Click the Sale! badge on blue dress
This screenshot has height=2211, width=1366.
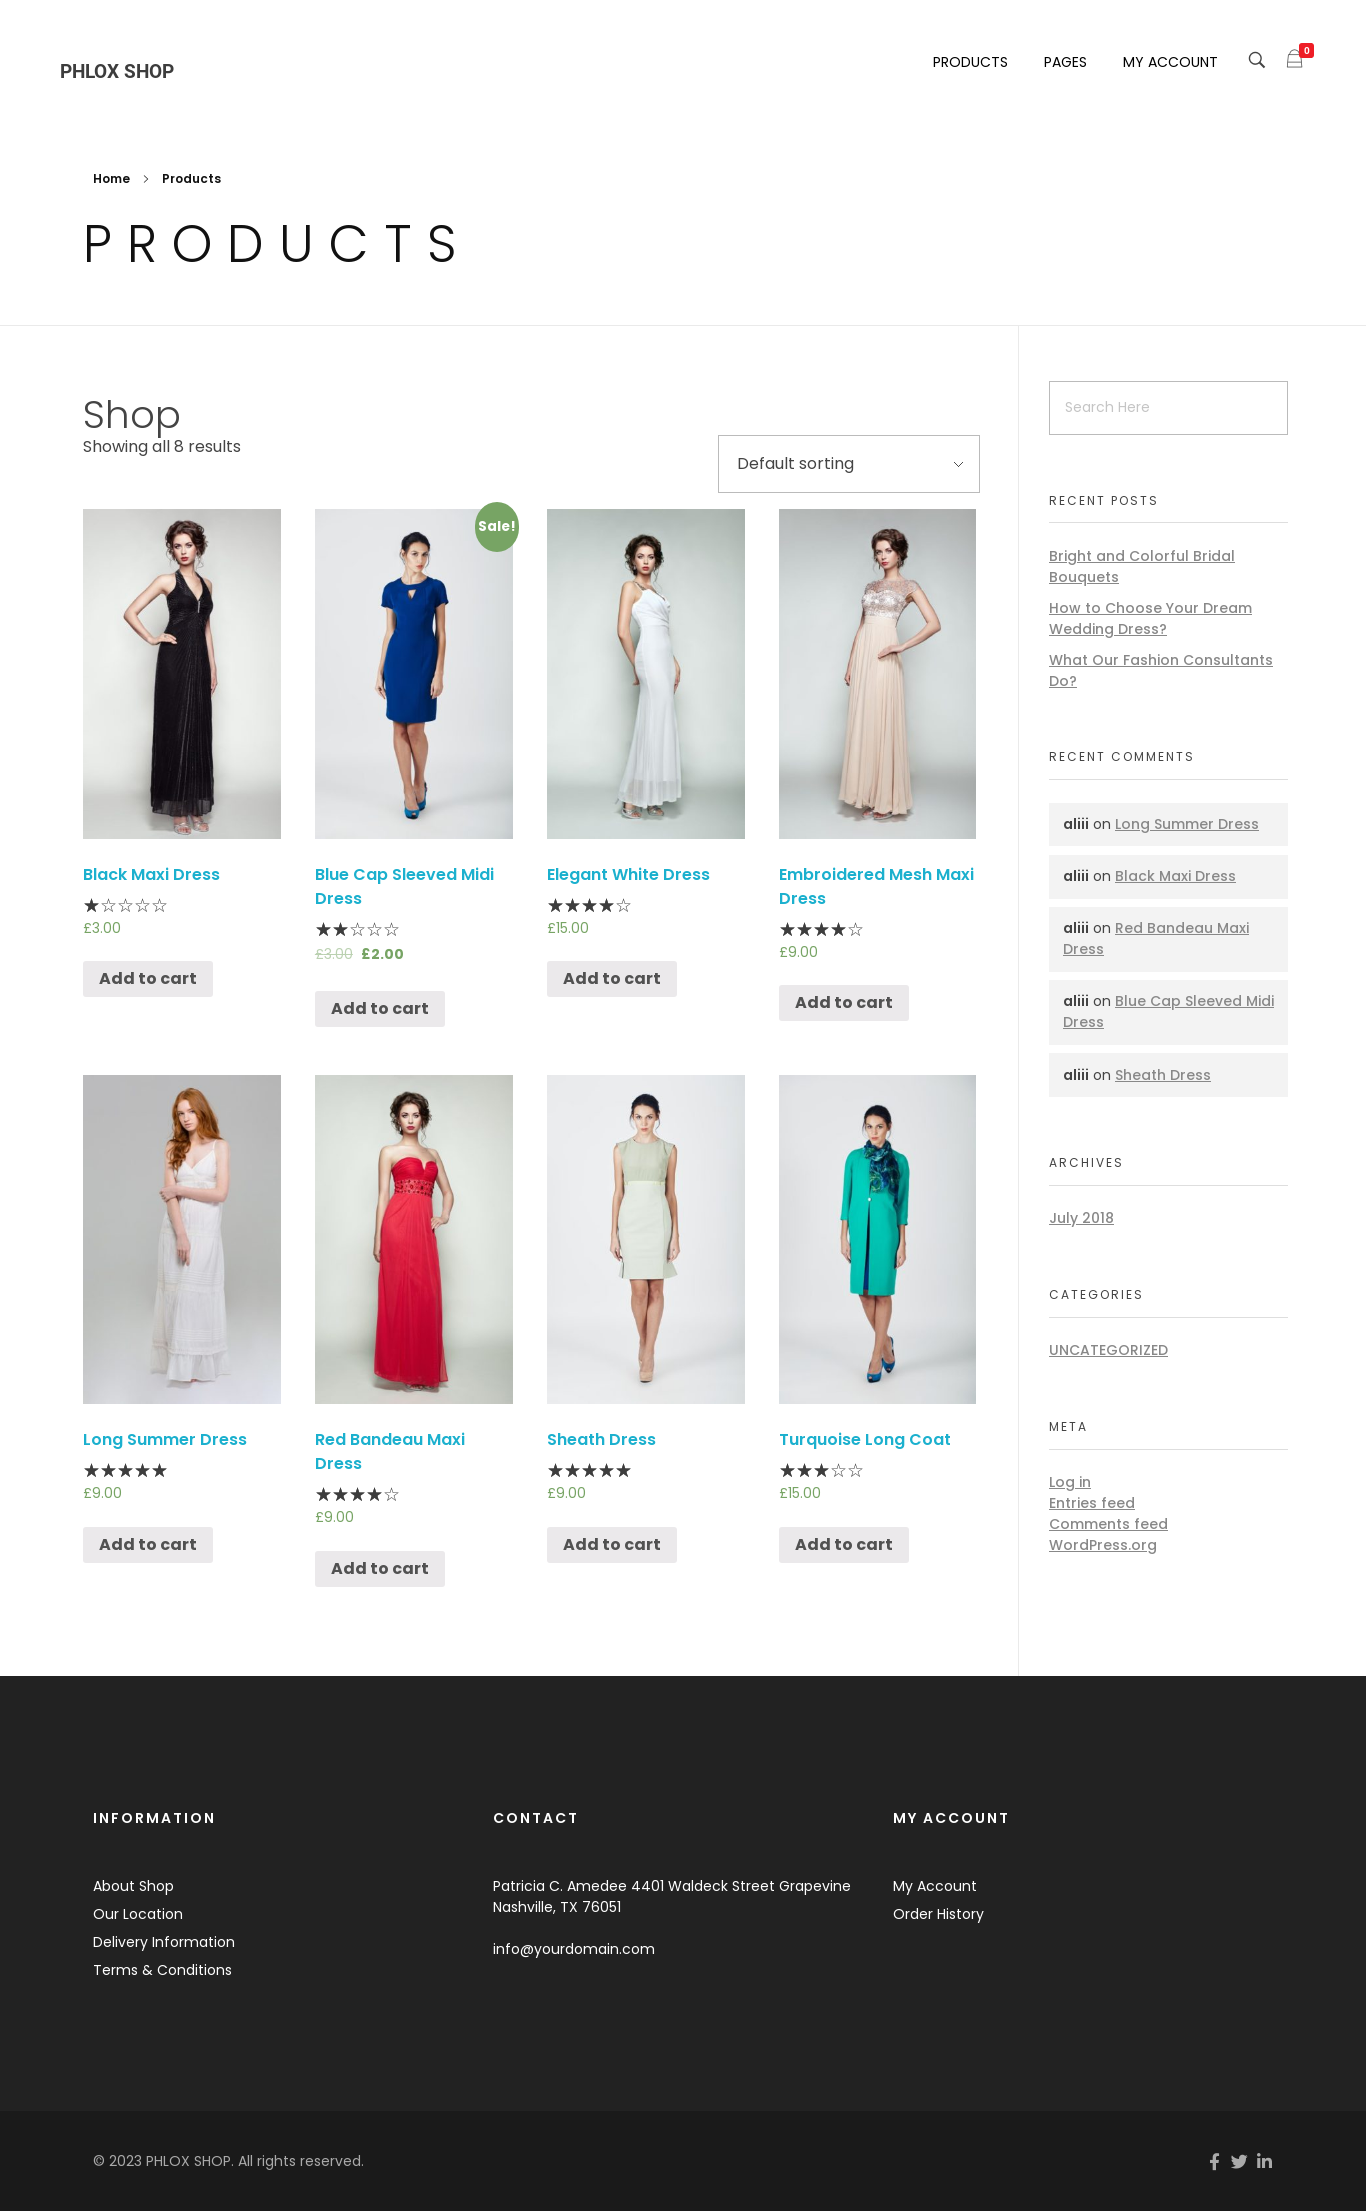(496, 527)
